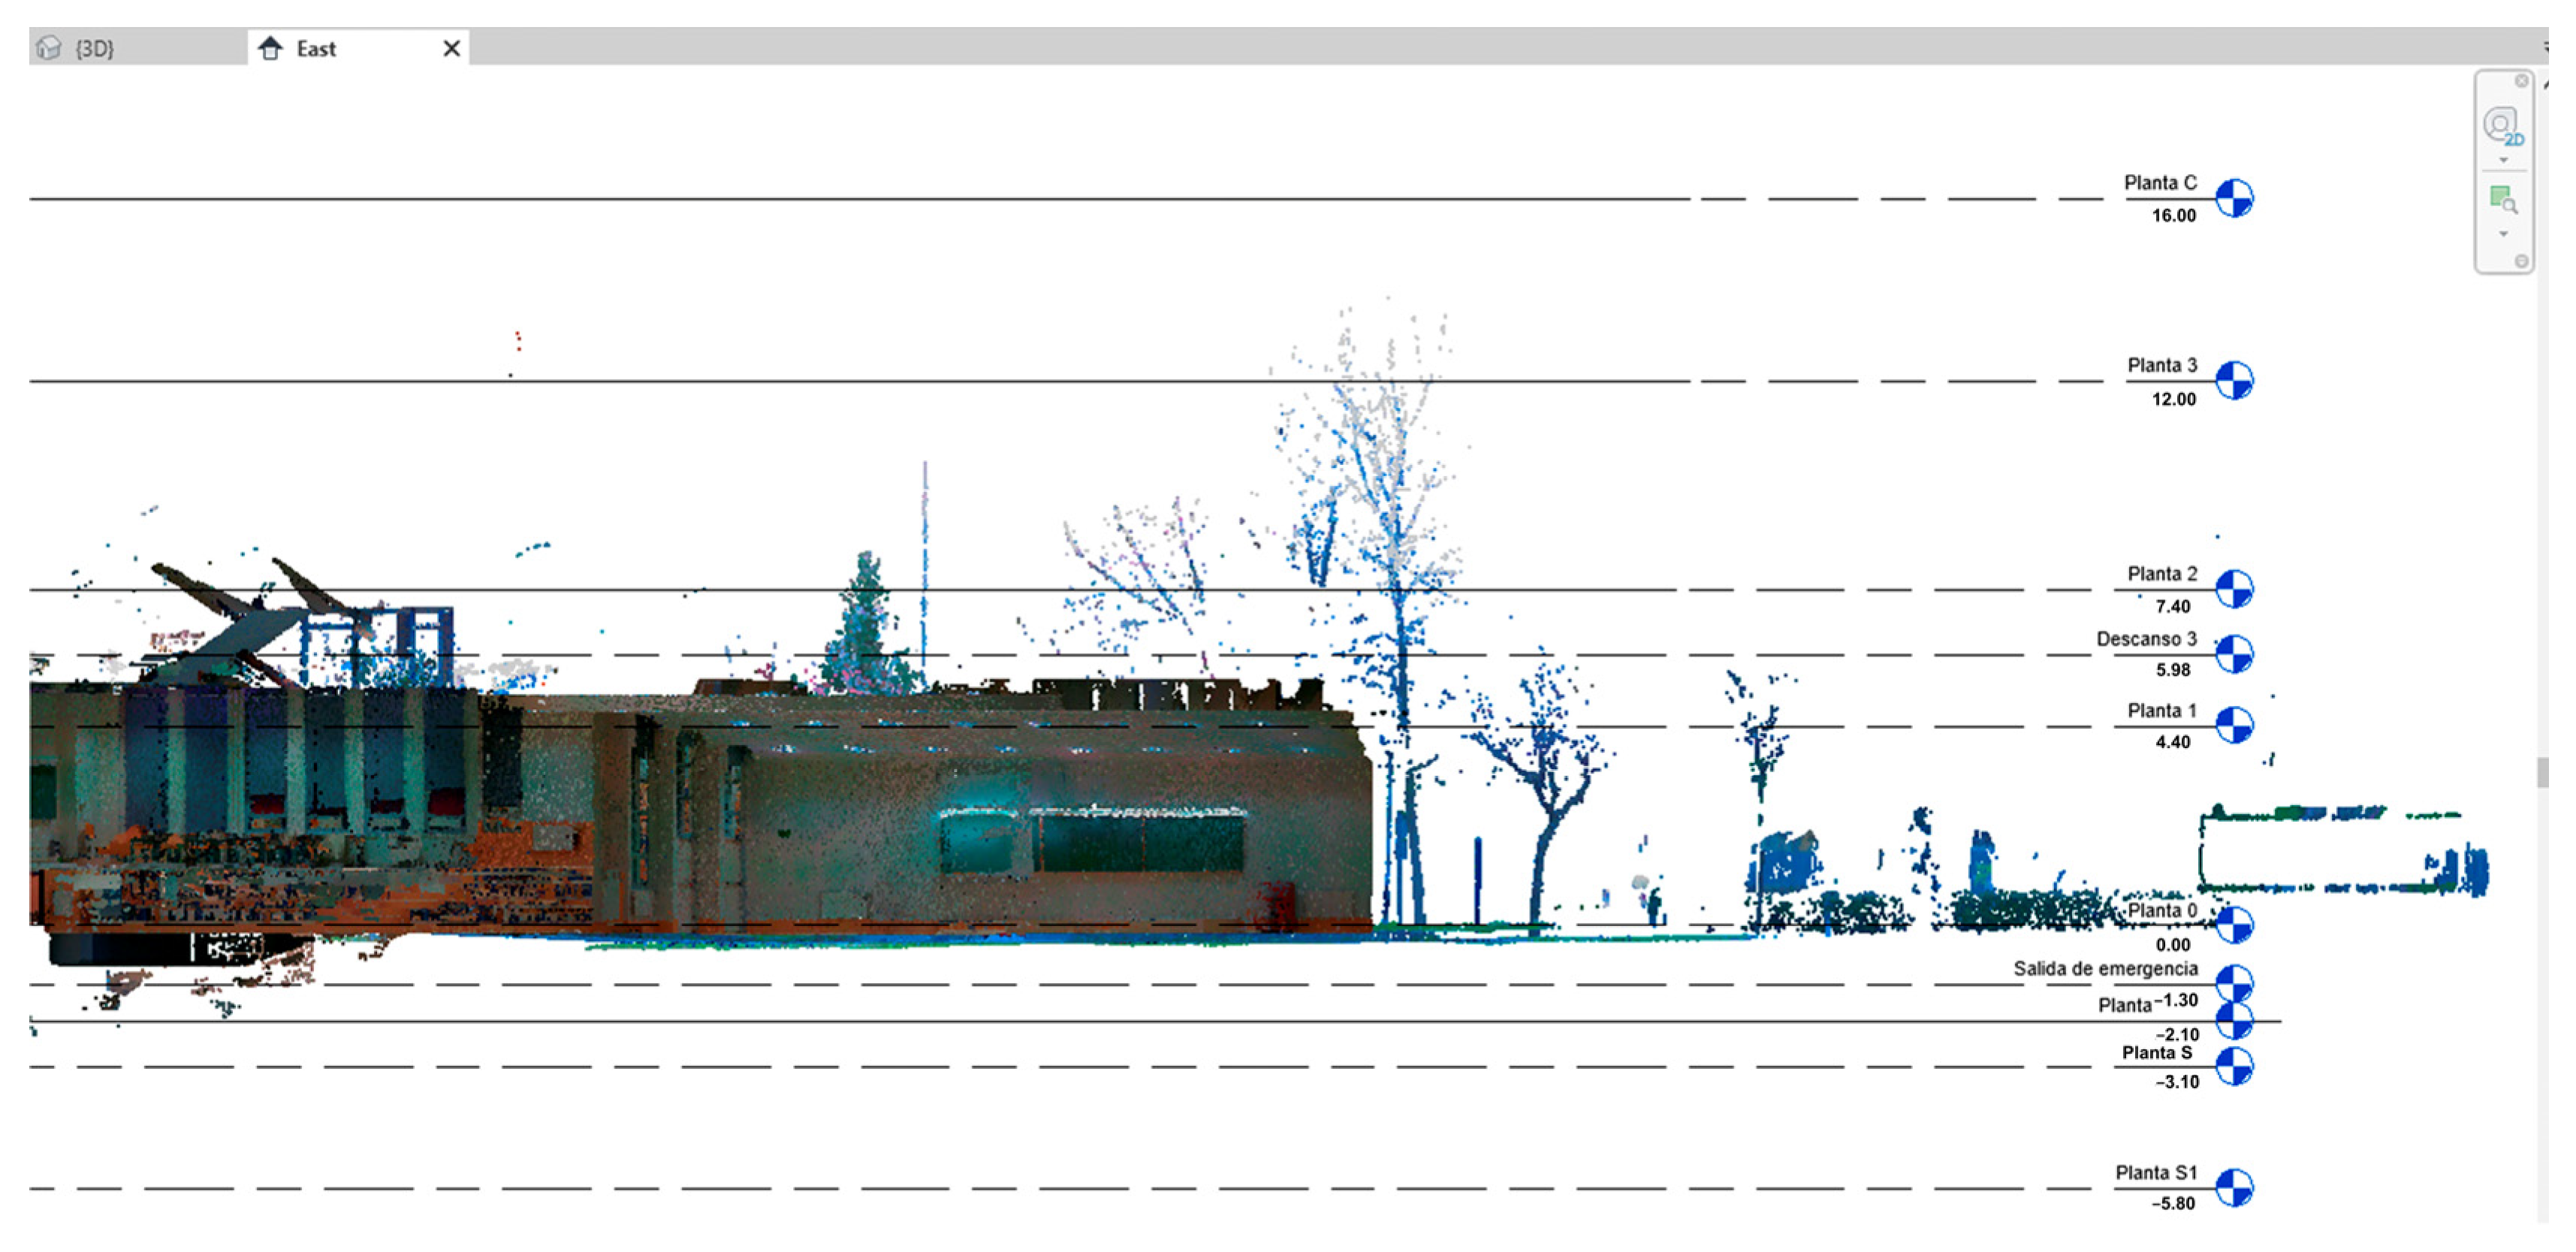Viewport: 2576px width, 1252px height.
Task: Switch to the {3D} view tab
Action: 95,48
